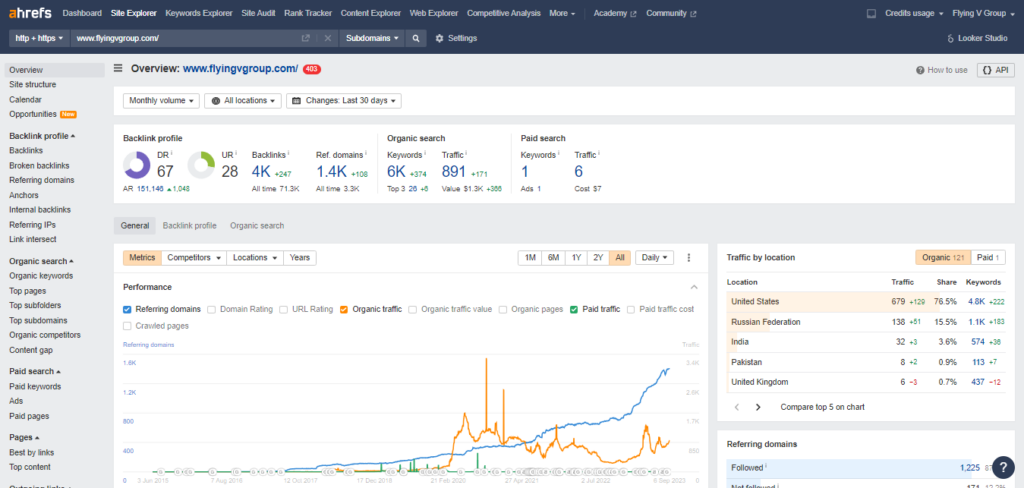1024x488 pixels.
Task: Go to next traffic location page arrow
Action: (x=758, y=407)
